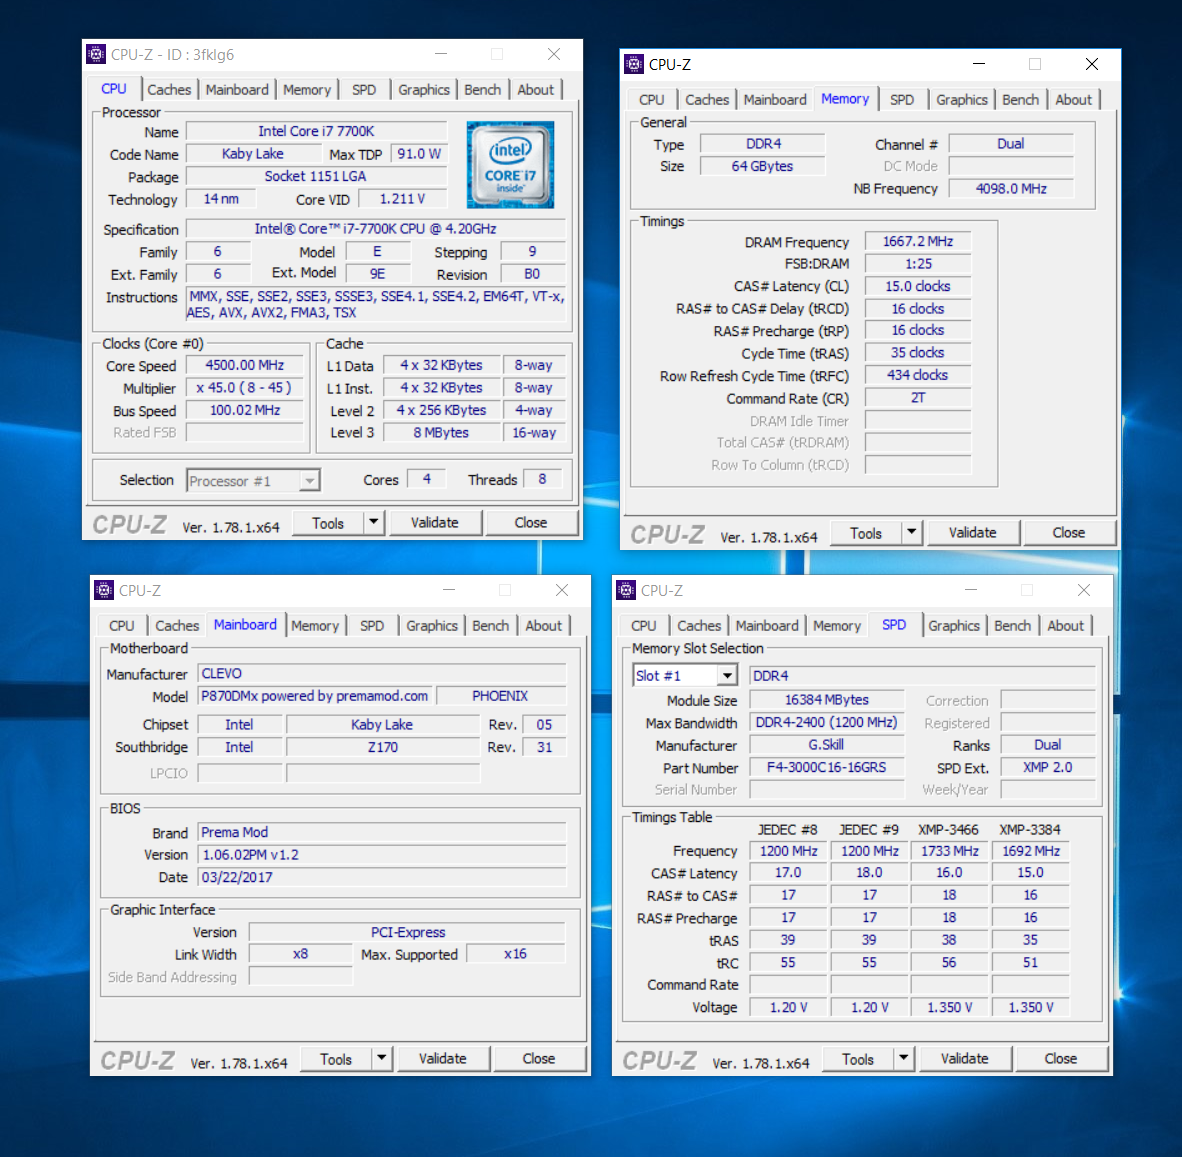Open Bench tab in the CPU window
This screenshot has height=1157, width=1182.
coord(482,90)
